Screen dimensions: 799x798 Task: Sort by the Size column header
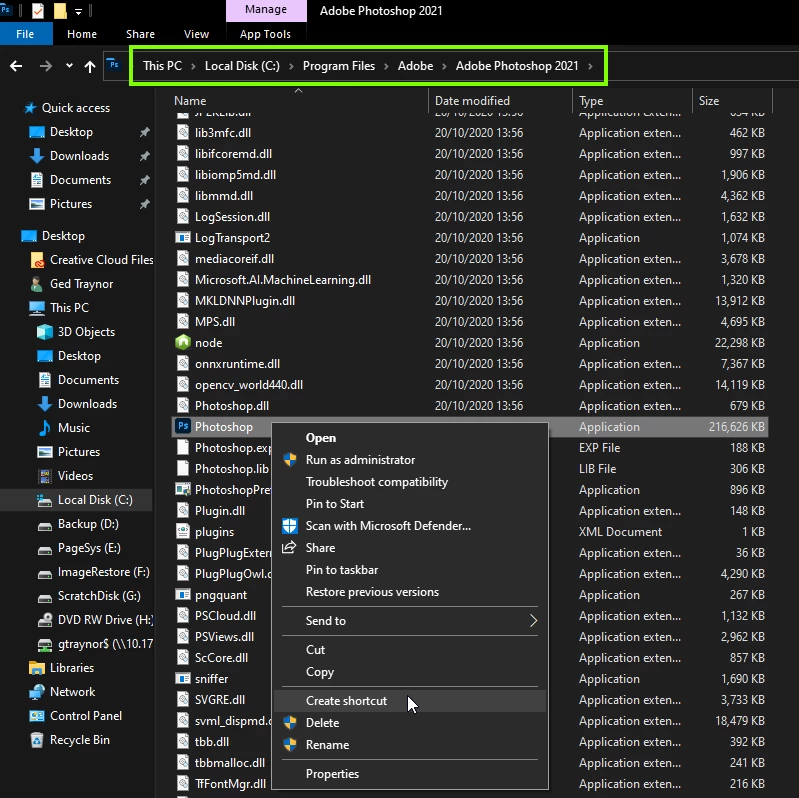point(733,100)
